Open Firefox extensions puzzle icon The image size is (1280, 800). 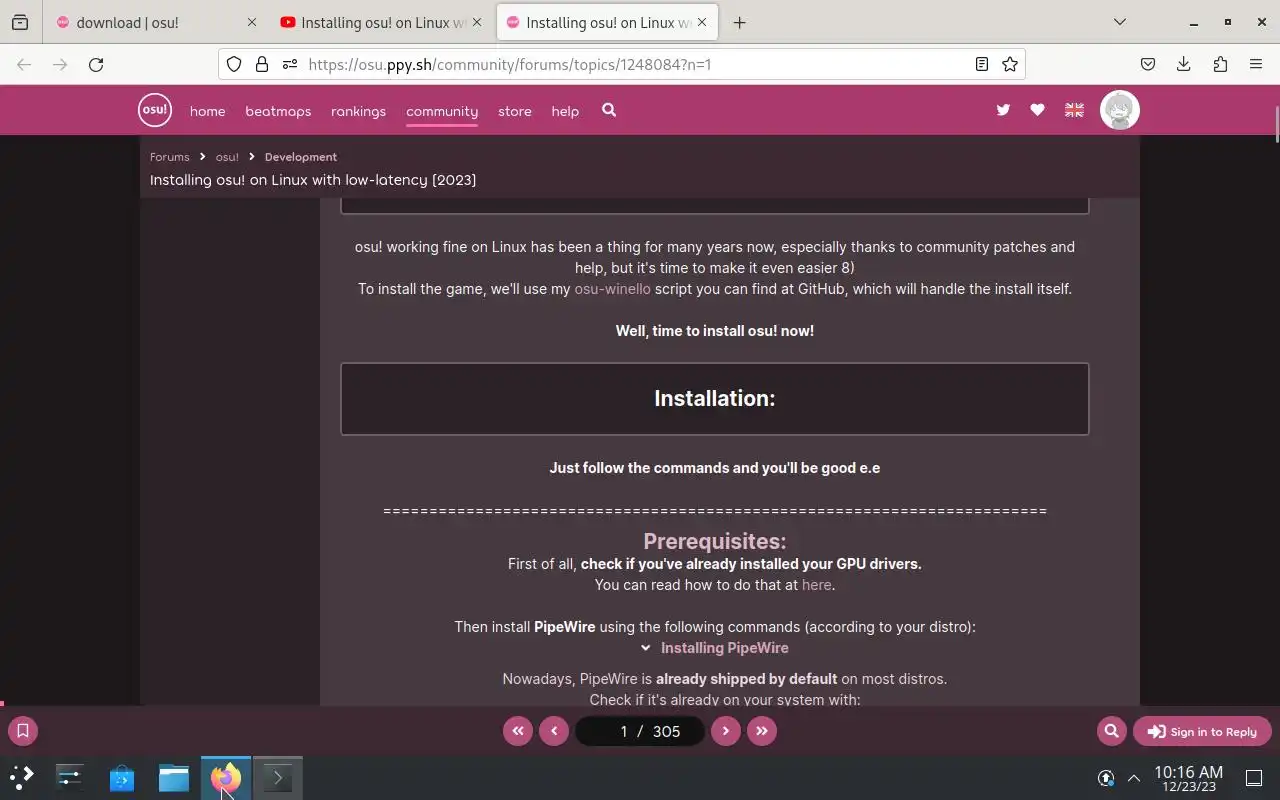click(x=1220, y=64)
